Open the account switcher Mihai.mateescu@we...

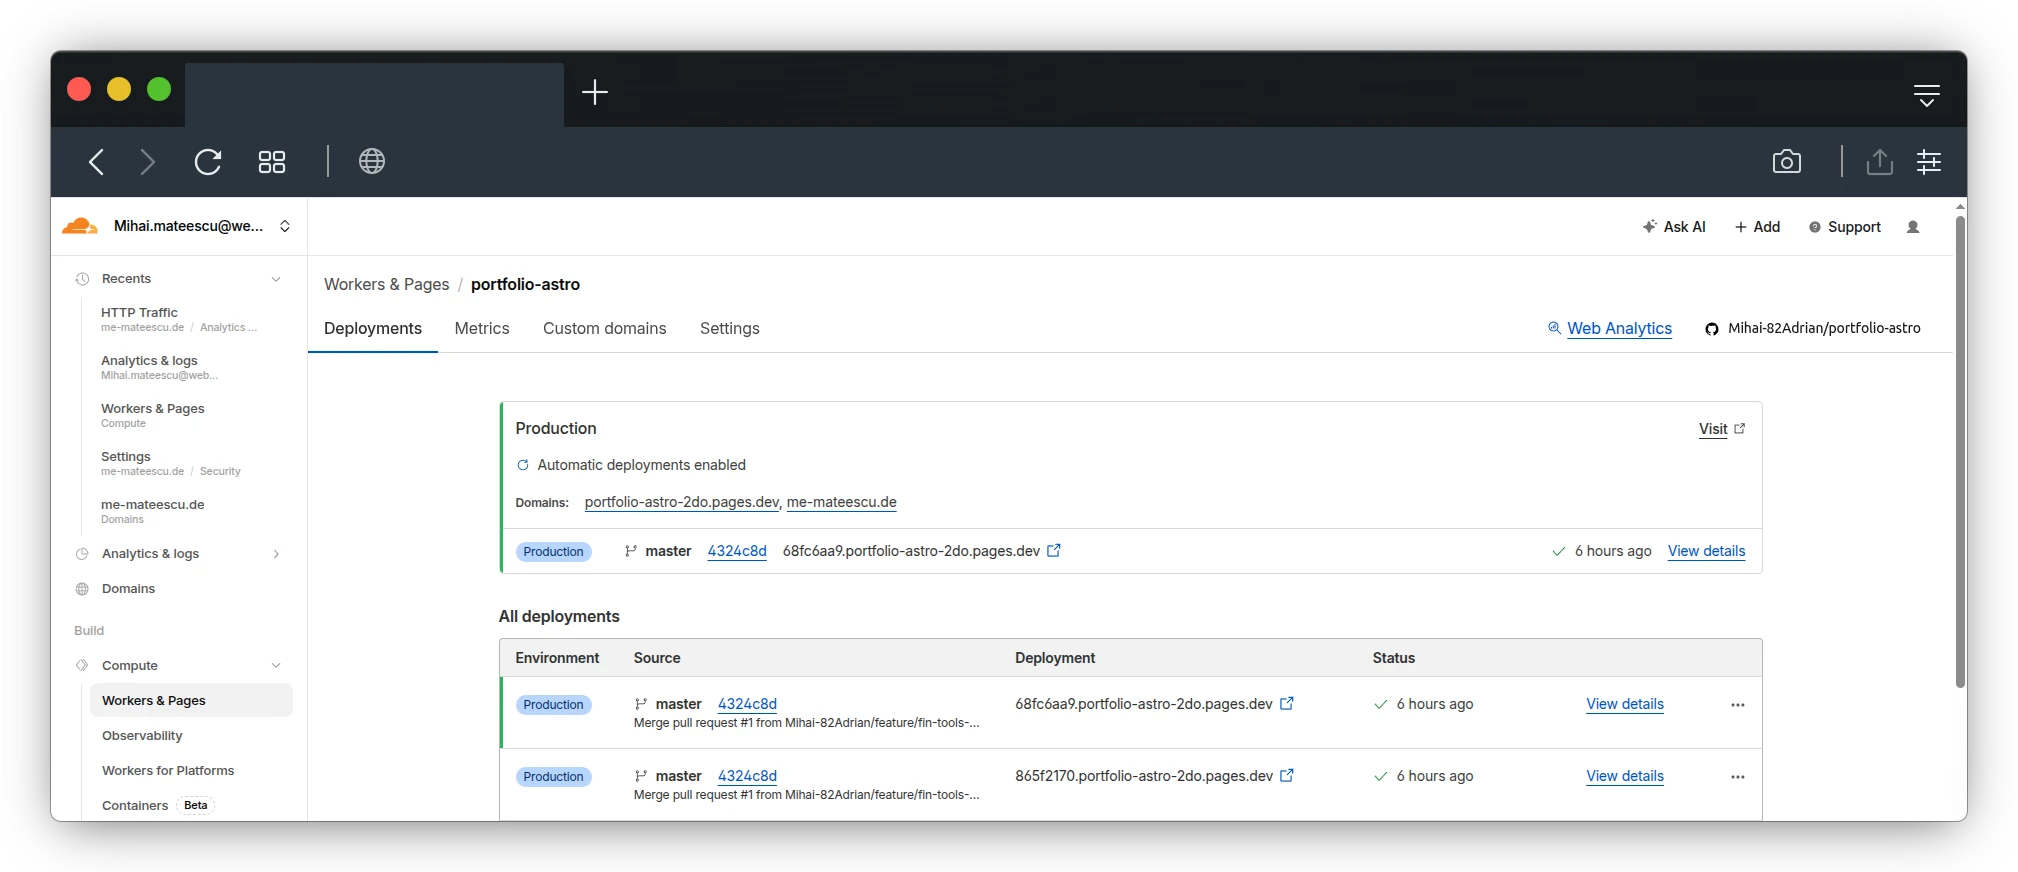tap(202, 226)
